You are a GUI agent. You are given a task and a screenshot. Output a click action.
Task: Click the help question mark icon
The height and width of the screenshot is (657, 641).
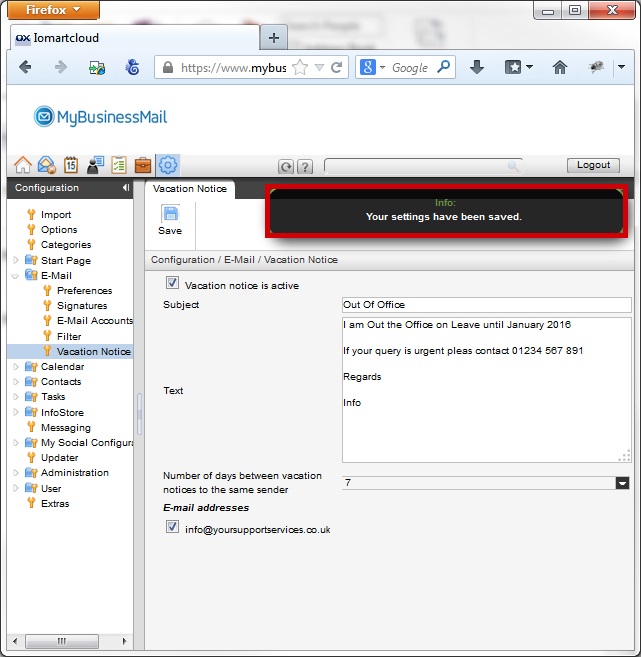coord(305,167)
